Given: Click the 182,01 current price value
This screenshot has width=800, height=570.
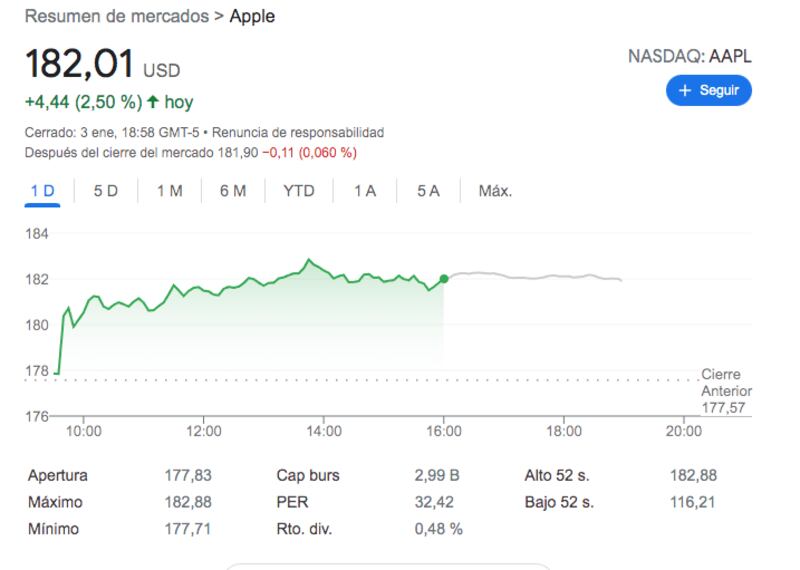Looking at the screenshot, I should click(x=79, y=63).
